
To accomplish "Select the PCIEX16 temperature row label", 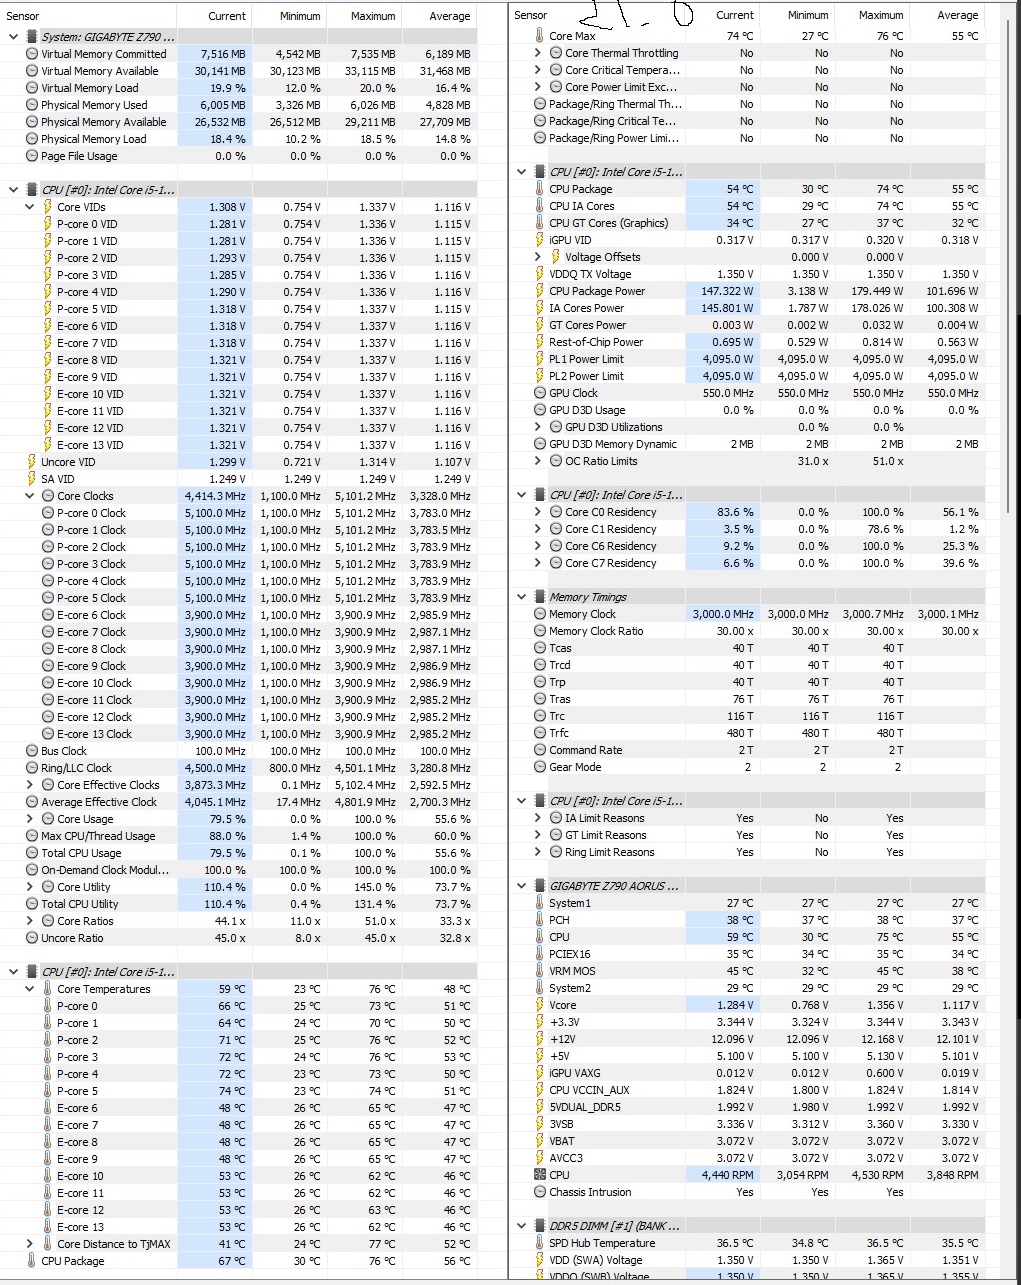I will coord(570,954).
